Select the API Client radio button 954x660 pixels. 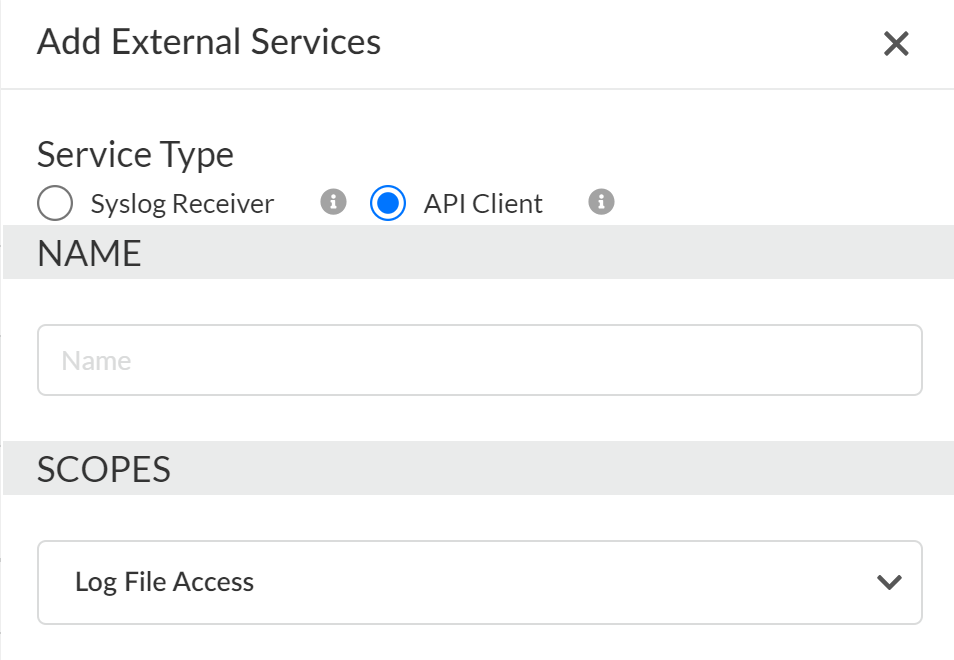387,204
